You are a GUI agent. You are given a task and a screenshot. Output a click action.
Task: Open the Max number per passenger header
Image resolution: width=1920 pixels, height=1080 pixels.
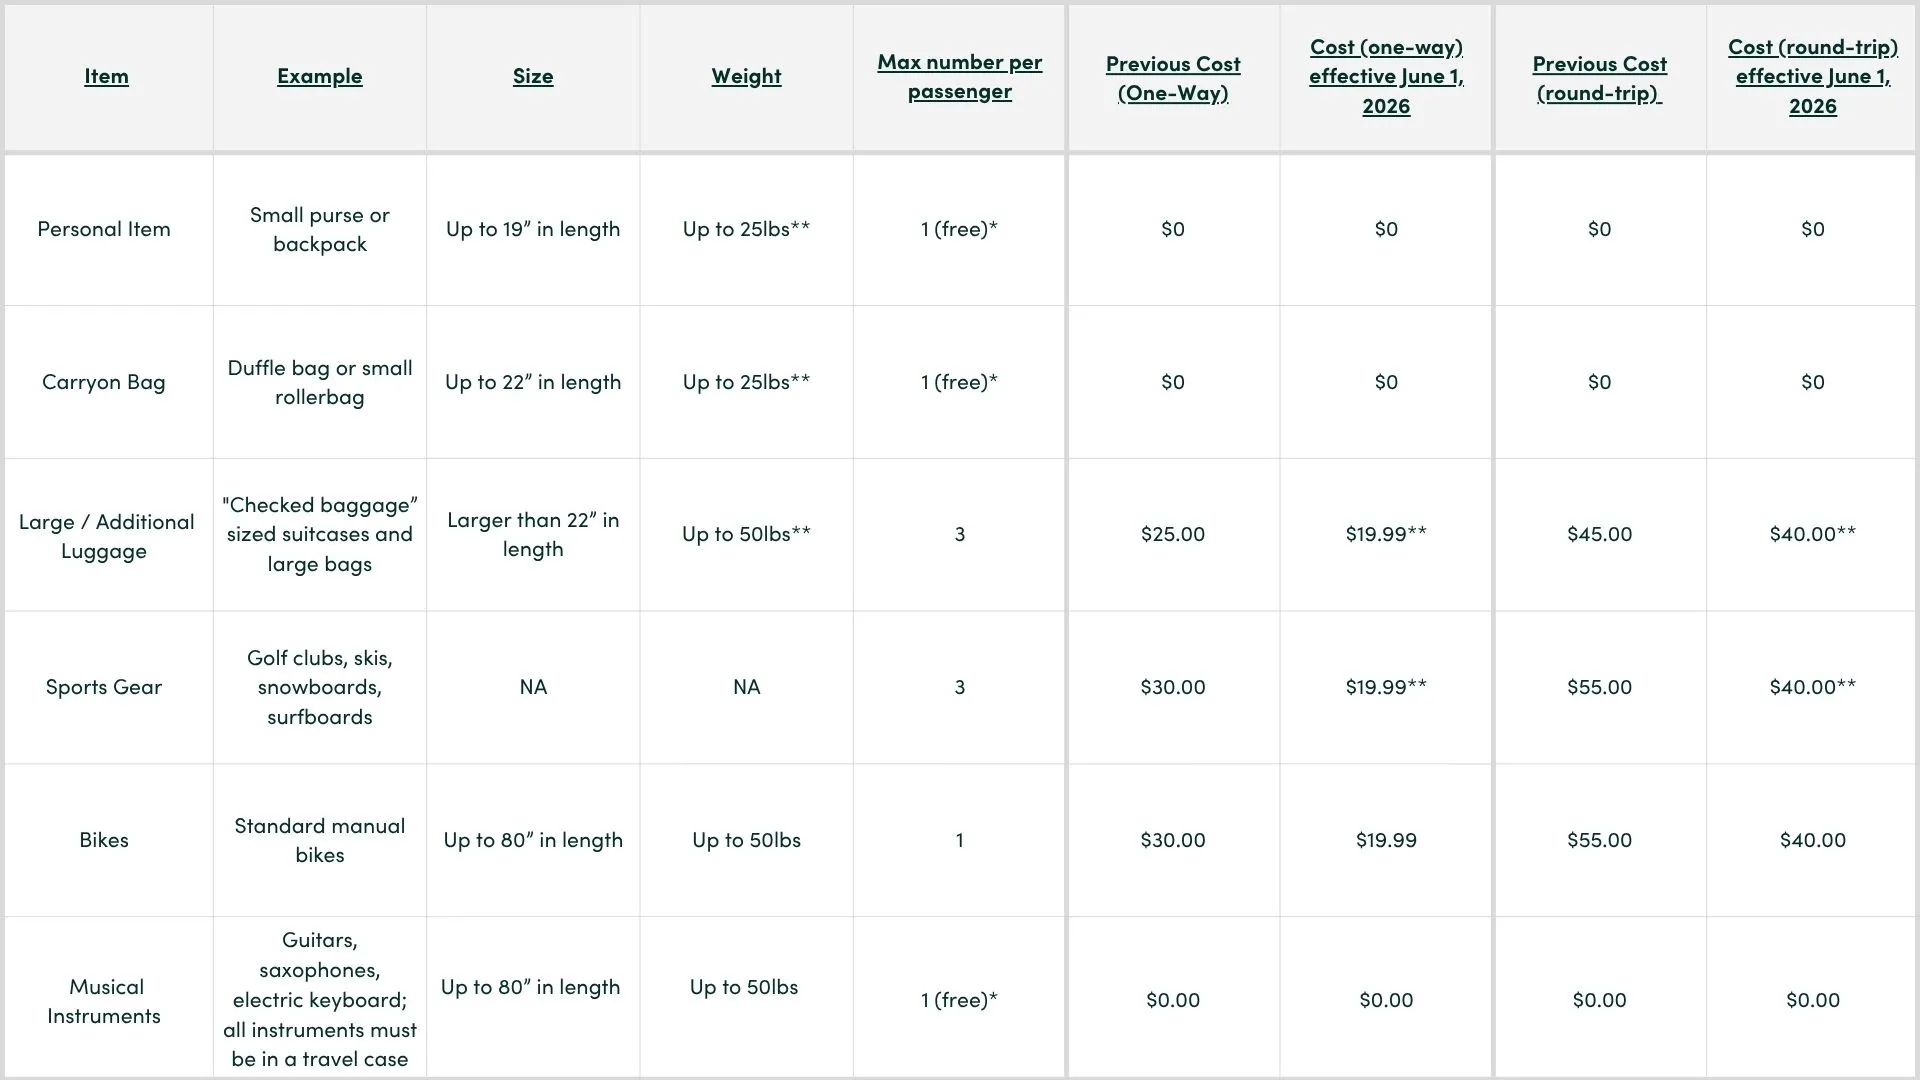(960, 76)
